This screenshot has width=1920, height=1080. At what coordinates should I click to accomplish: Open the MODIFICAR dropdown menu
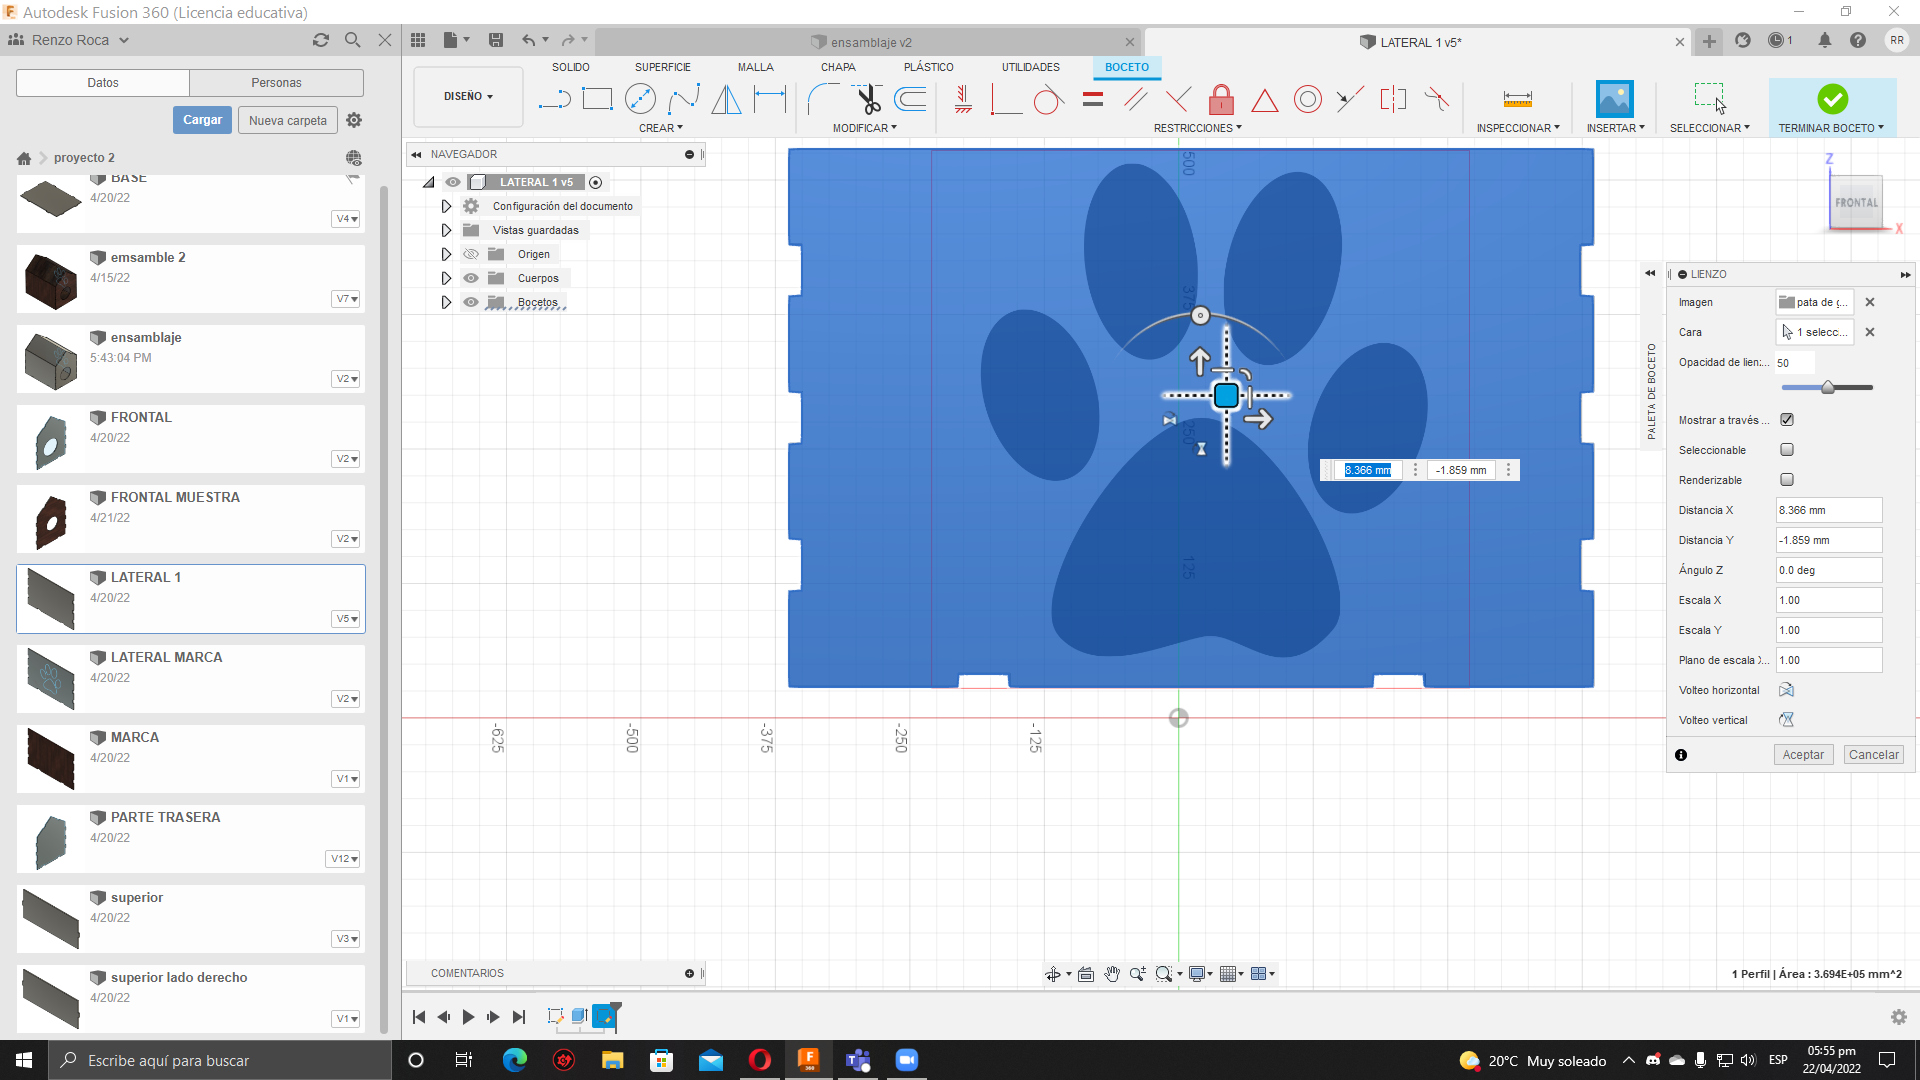tap(865, 128)
